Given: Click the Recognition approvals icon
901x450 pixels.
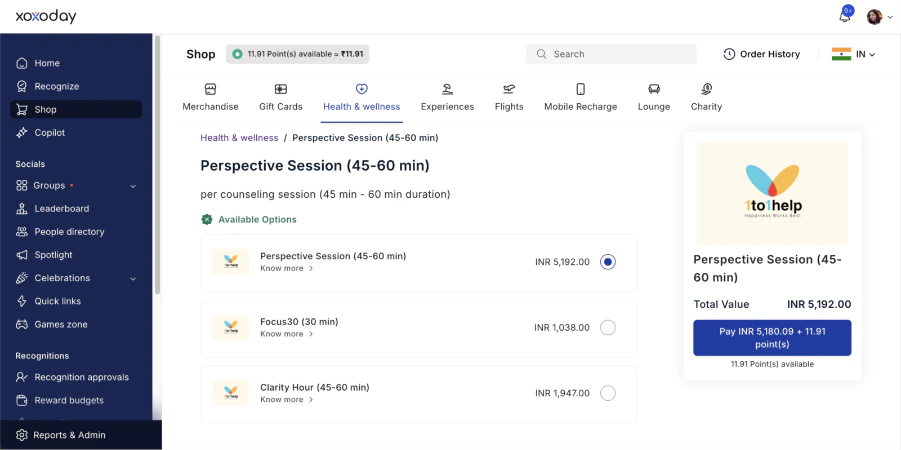Looking at the screenshot, I should pyautogui.click(x=22, y=377).
